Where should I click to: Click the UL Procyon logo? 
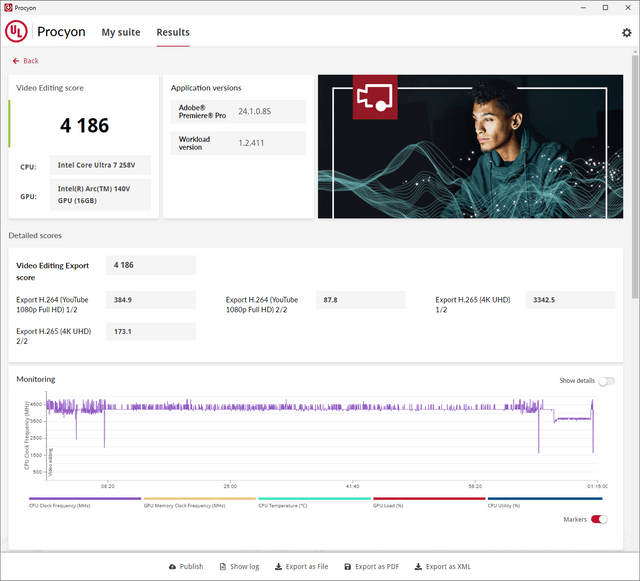coord(16,32)
